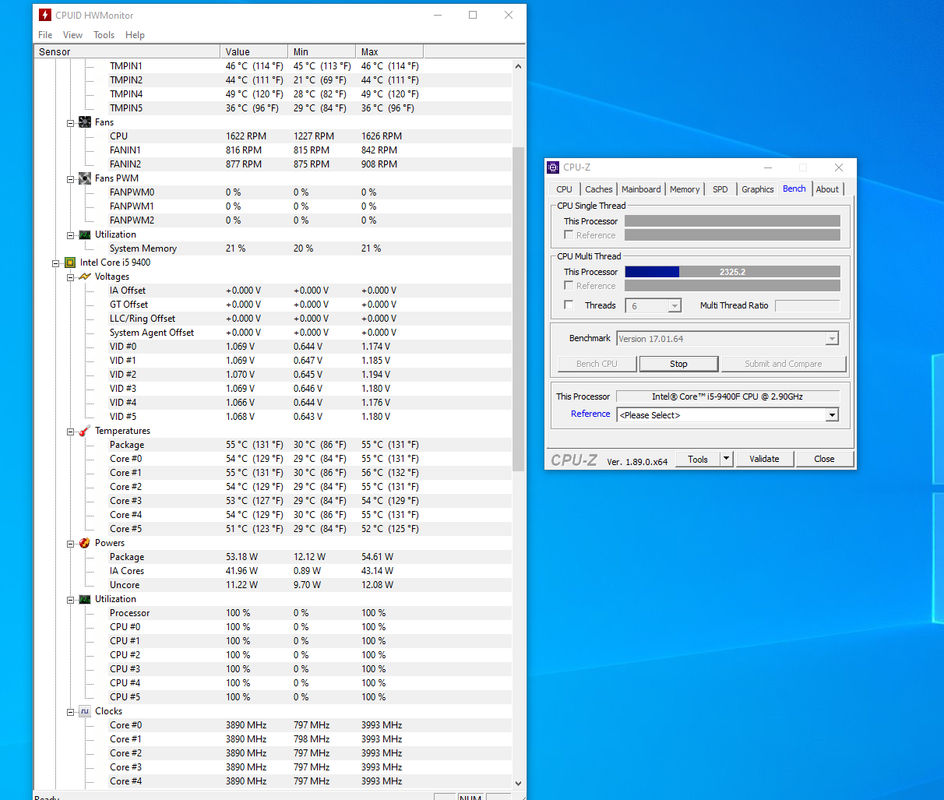Click the Max column header

coord(389,52)
